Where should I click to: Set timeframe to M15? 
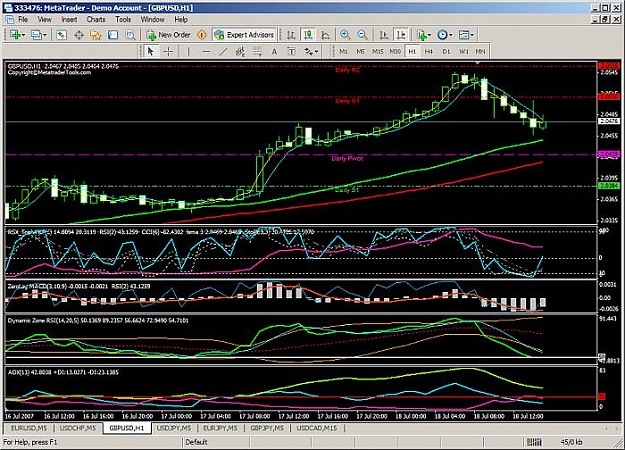(x=377, y=51)
